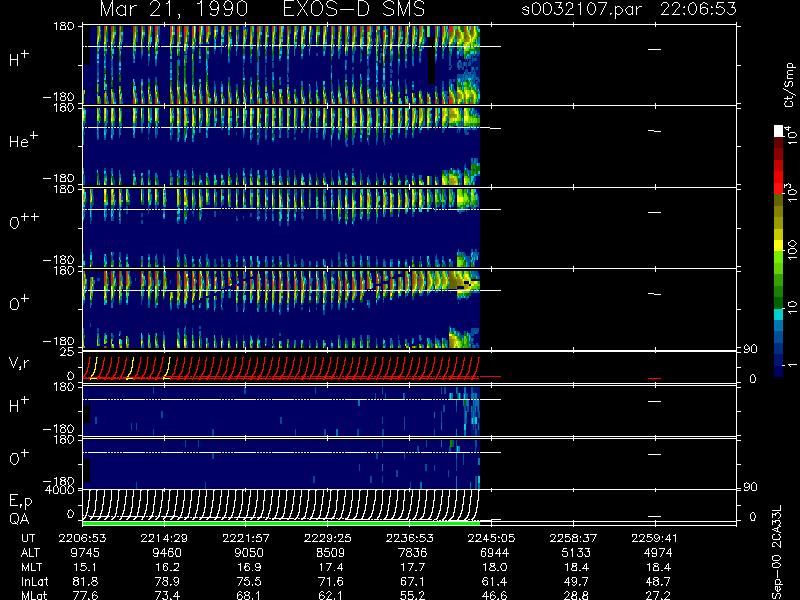The image size is (800, 600).
Task: Click the InLat value '81.8'
Action: (85, 582)
